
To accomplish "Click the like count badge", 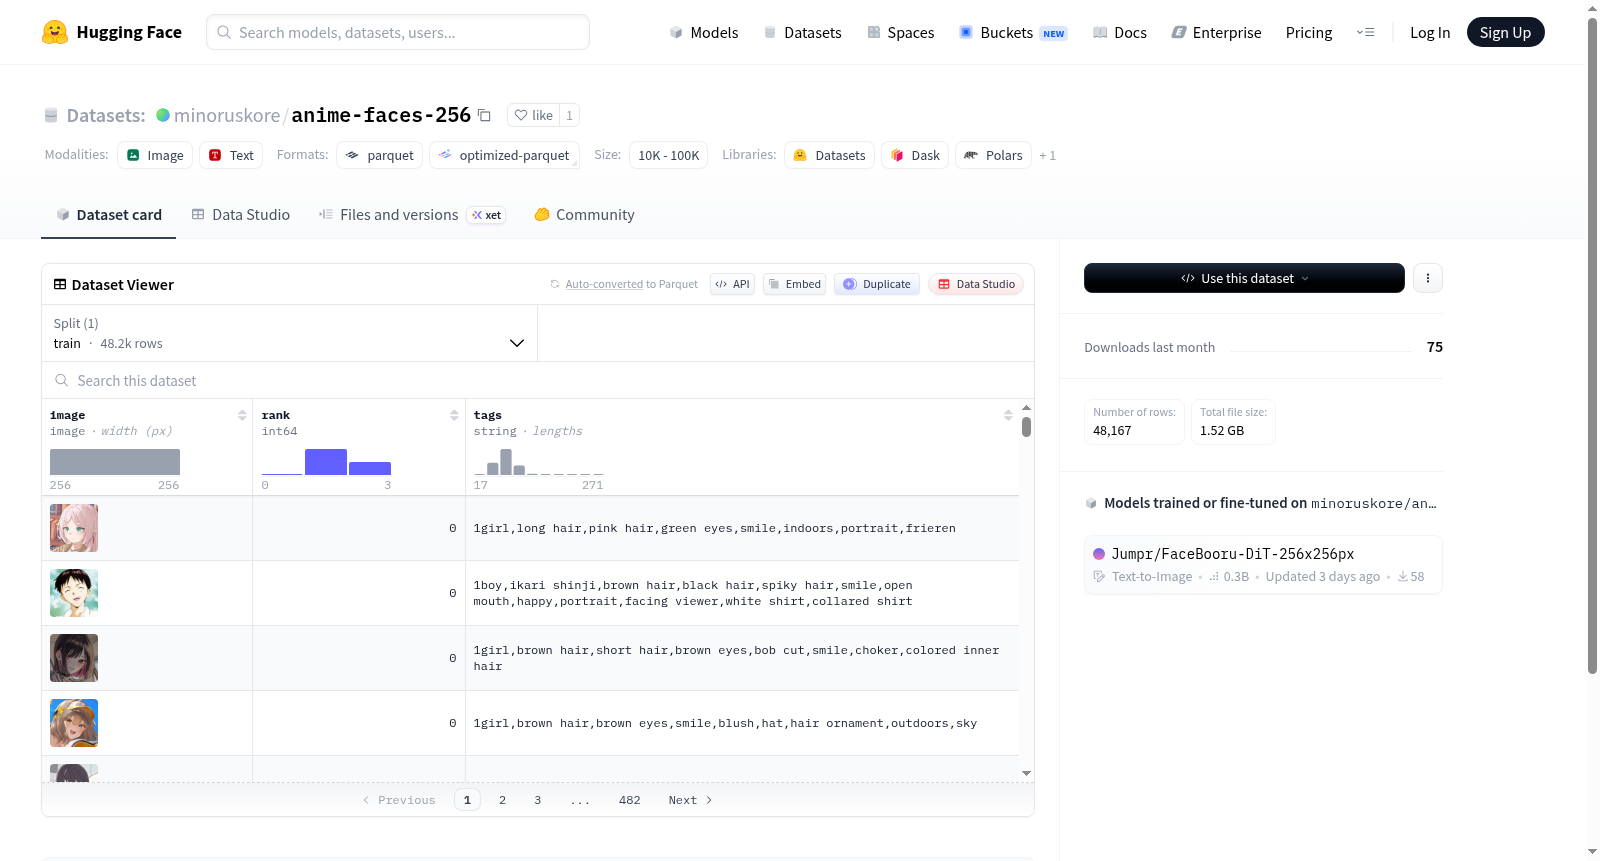I will coord(569,115).
